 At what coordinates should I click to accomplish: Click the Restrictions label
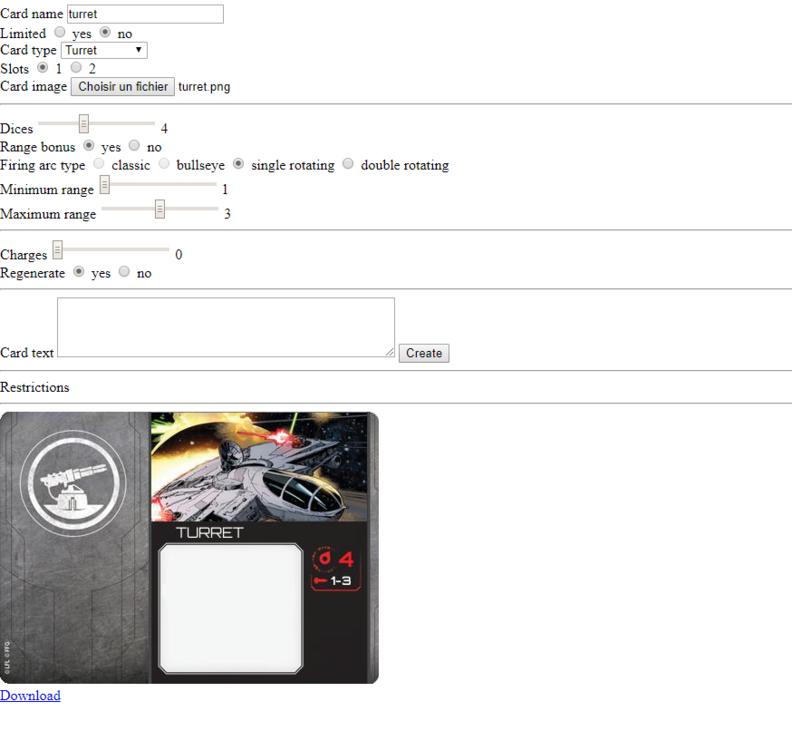[34, 387]
